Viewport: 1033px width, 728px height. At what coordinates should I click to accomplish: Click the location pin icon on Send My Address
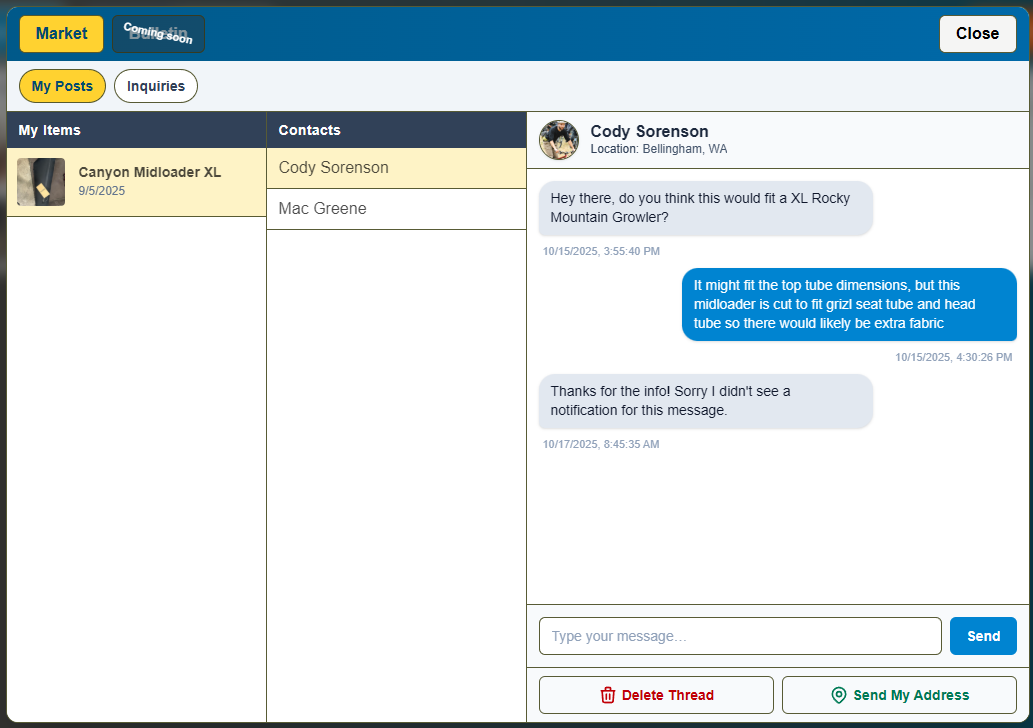point(838,695)
